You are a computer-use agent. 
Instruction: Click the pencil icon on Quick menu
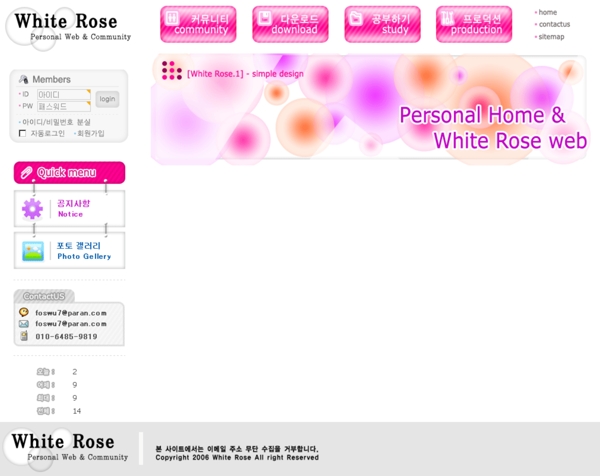(26, 173)
